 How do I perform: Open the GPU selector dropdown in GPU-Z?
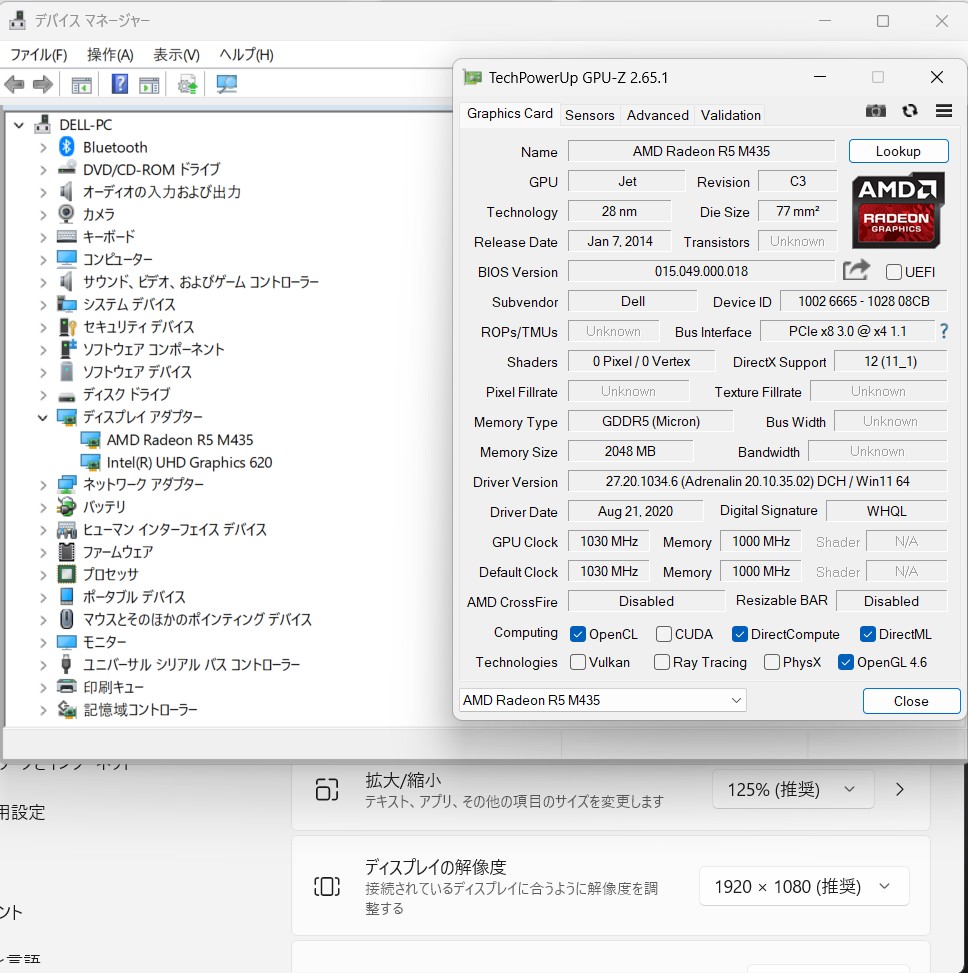pyautogui.click(x=603, y=700)
